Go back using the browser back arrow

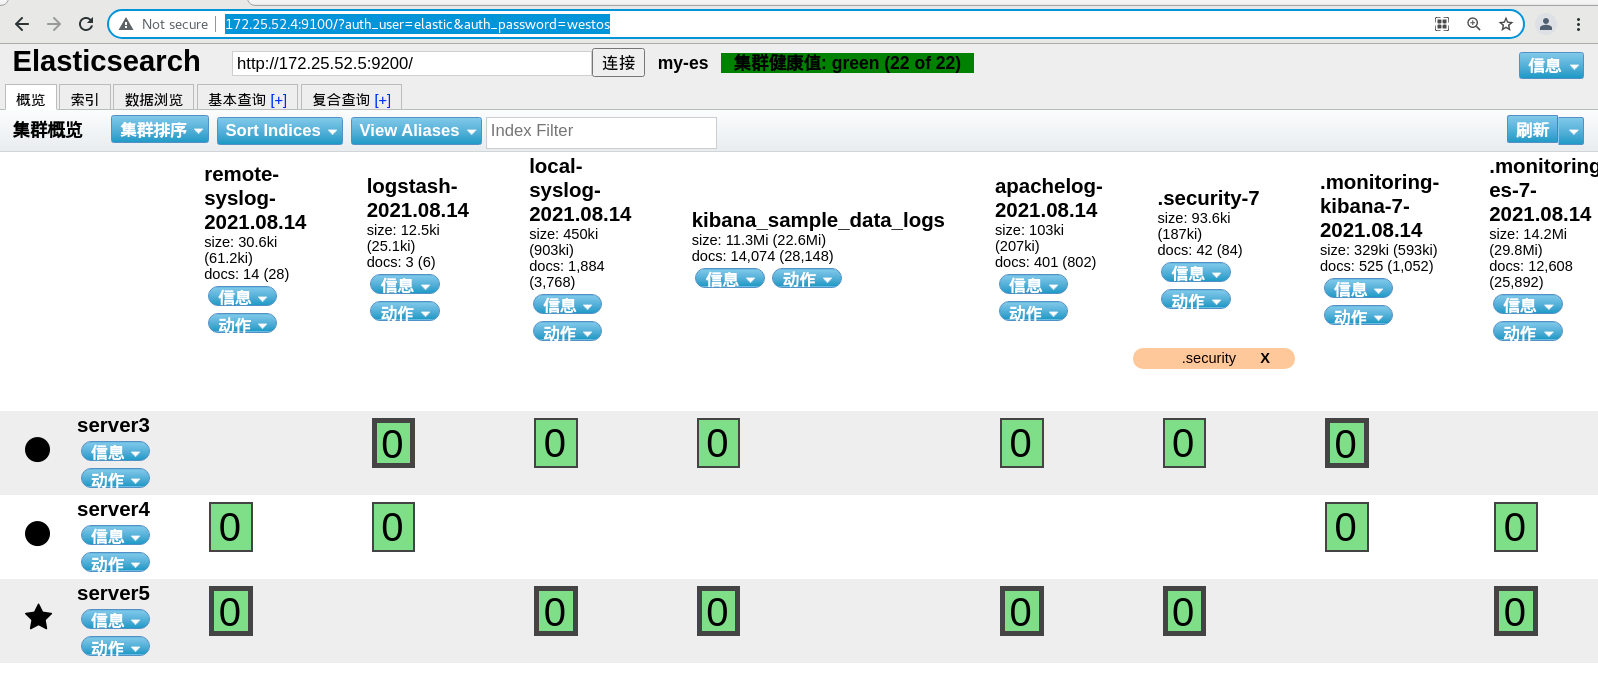coord(22,24)
